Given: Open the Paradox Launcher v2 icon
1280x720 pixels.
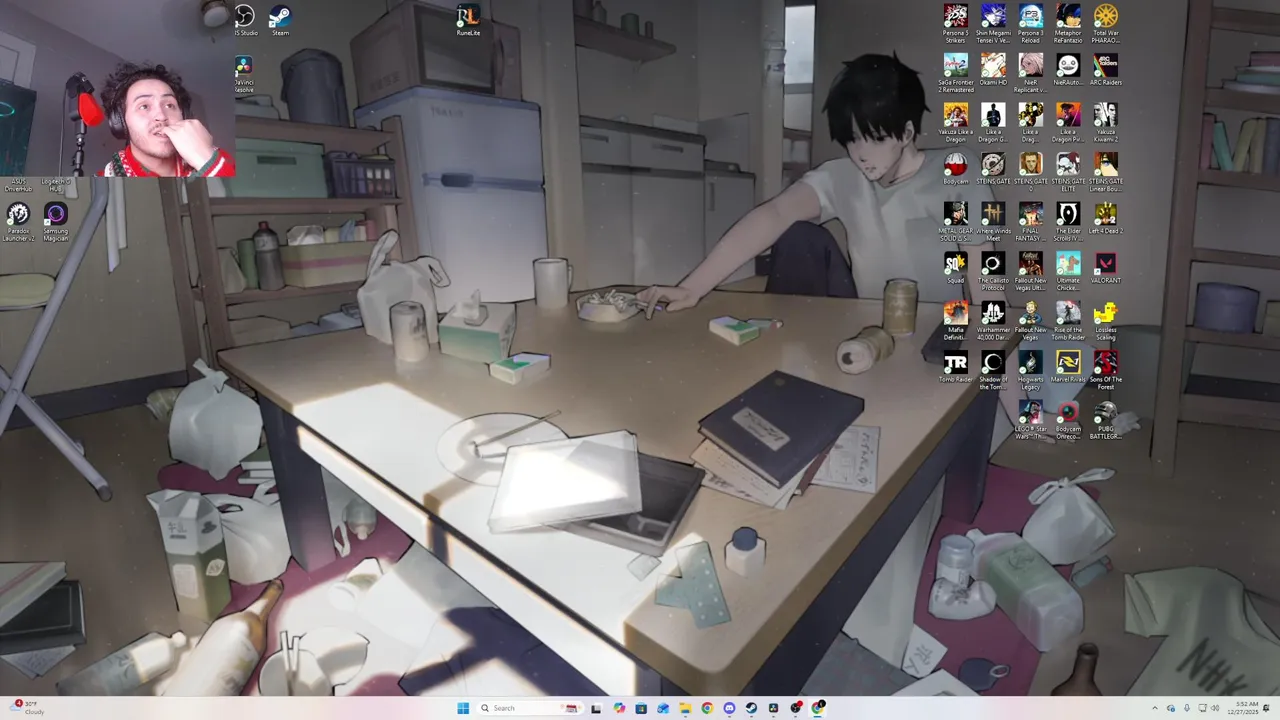Looking at the screenshot, I should (18, 222).
